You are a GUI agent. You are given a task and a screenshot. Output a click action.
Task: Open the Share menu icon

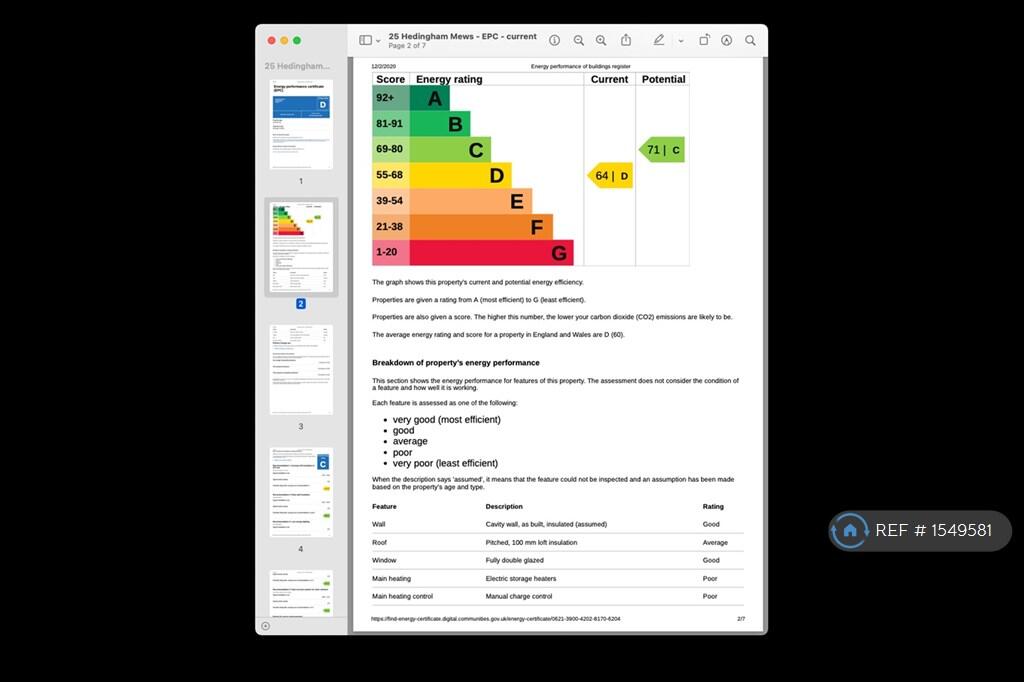[x=626, y=40]
